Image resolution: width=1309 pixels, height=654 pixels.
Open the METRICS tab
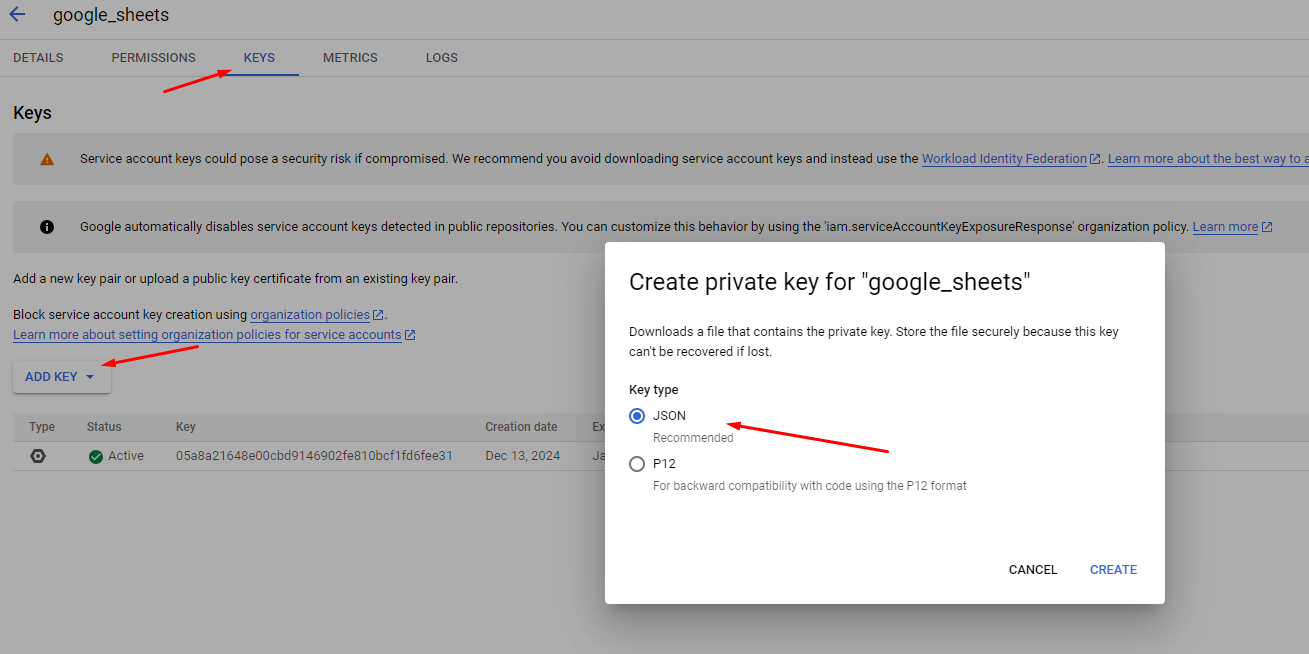coord(350,57)
